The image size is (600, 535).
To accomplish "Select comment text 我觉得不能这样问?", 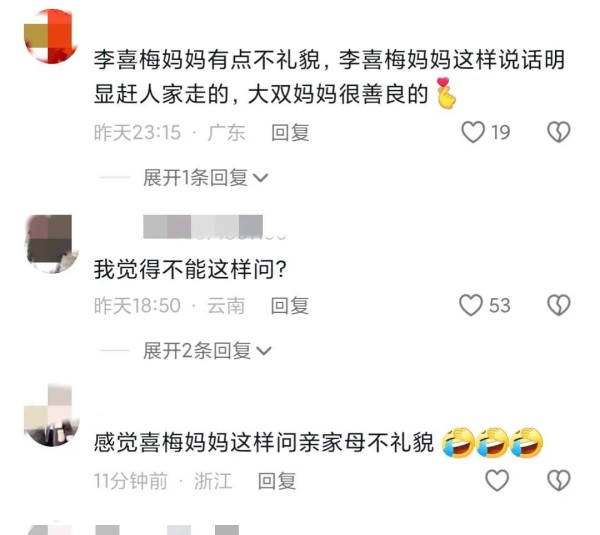I will (x=190, y=269).
